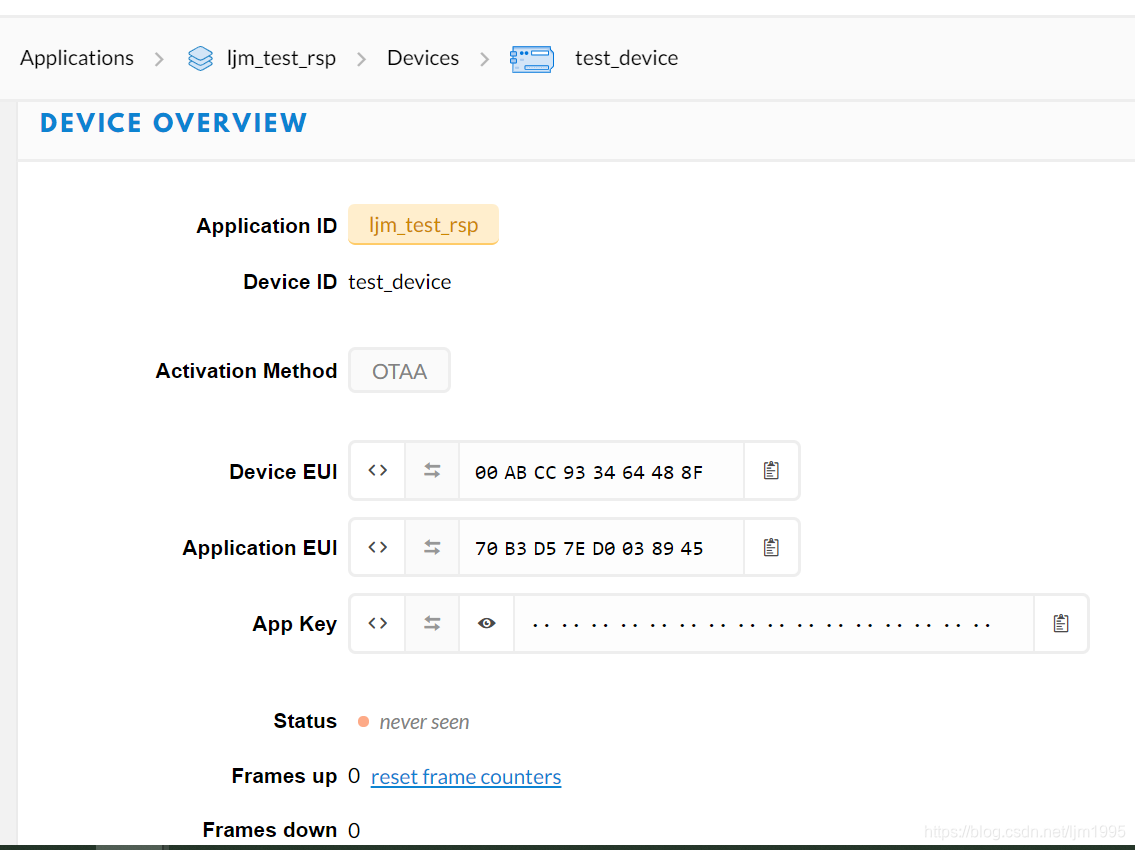Click the device icon in breadcrumb

coord(532,59)
